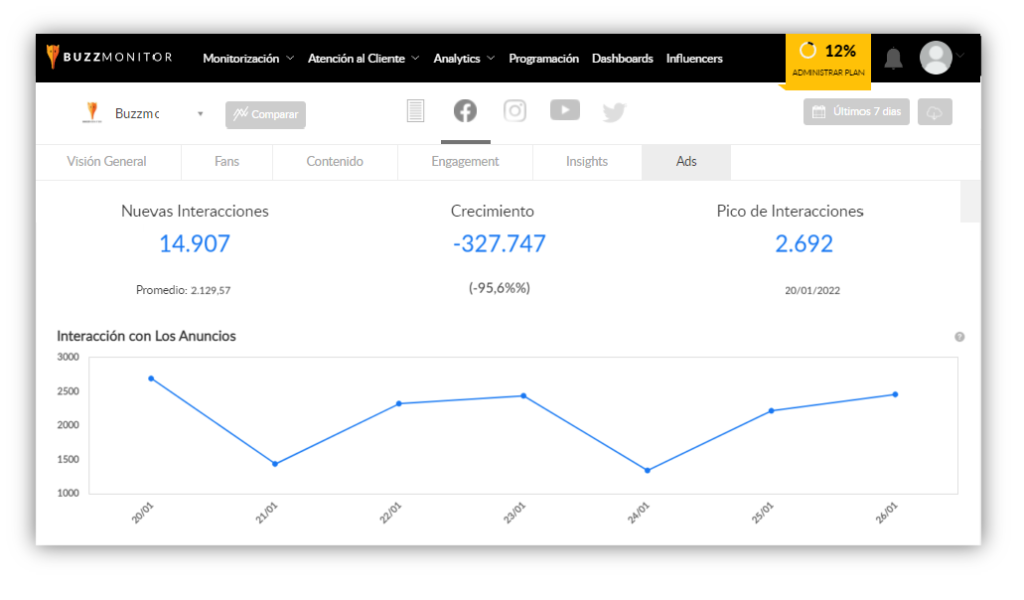Click the Comparar button
This screenshot has height=600, width=1024.
coord(266,114)
